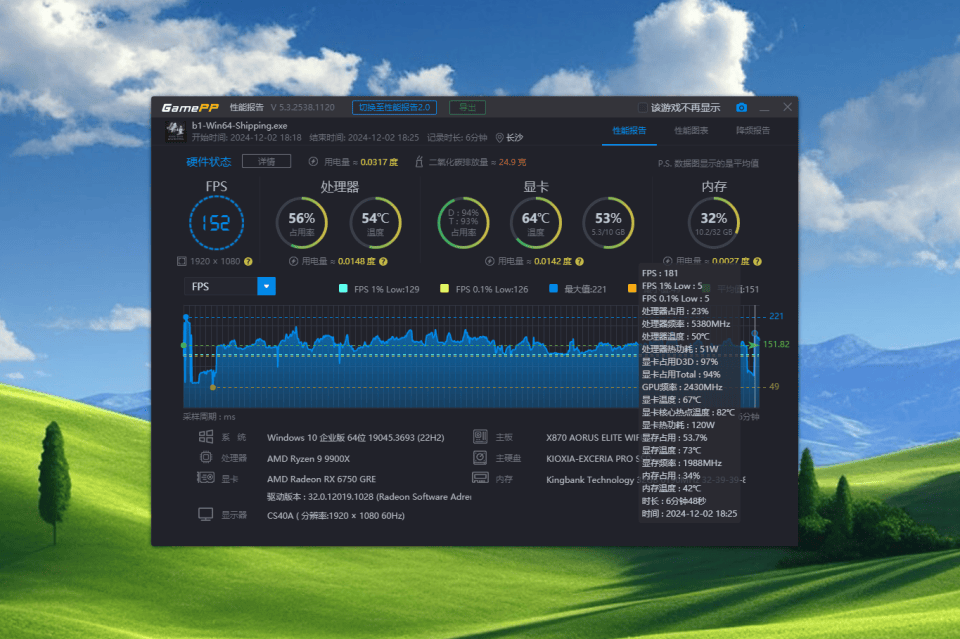The height and width of the screenshot is (639, 960).
Task: Click the 长沙 location pin icon
Action: (x=500, y=137)
